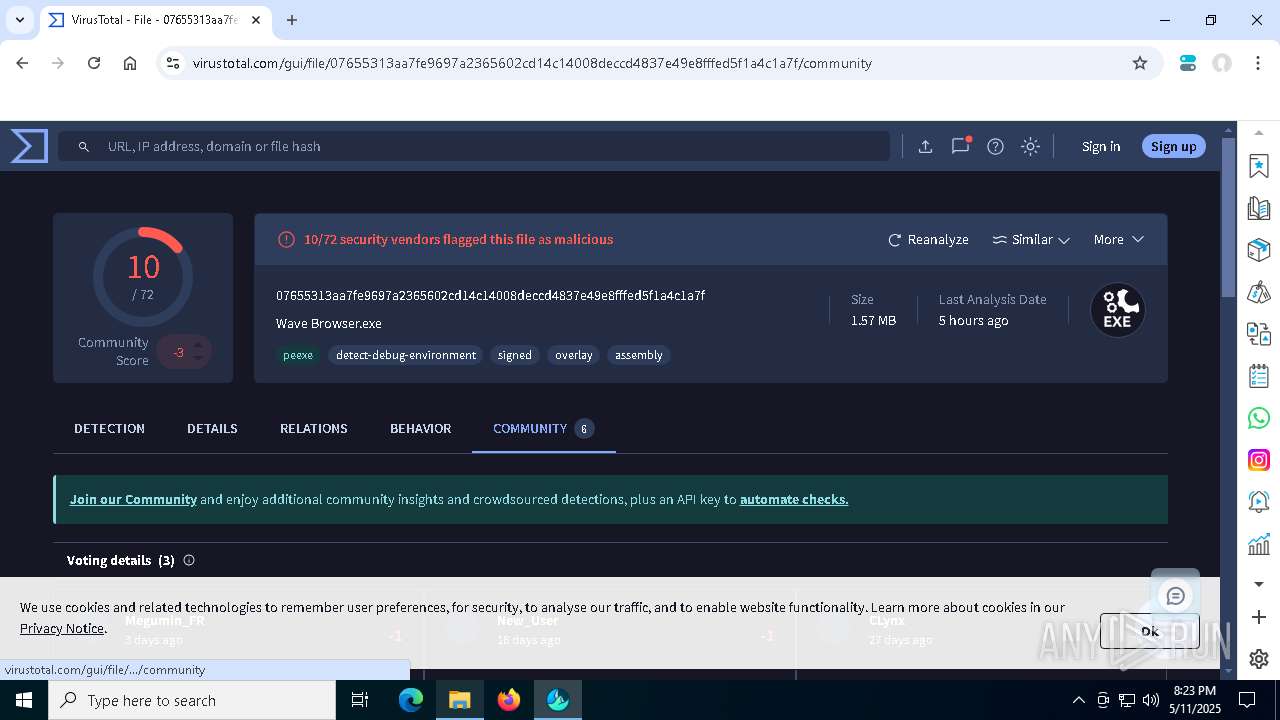Open sidebar Instagram icon

tap(1259, 460)
